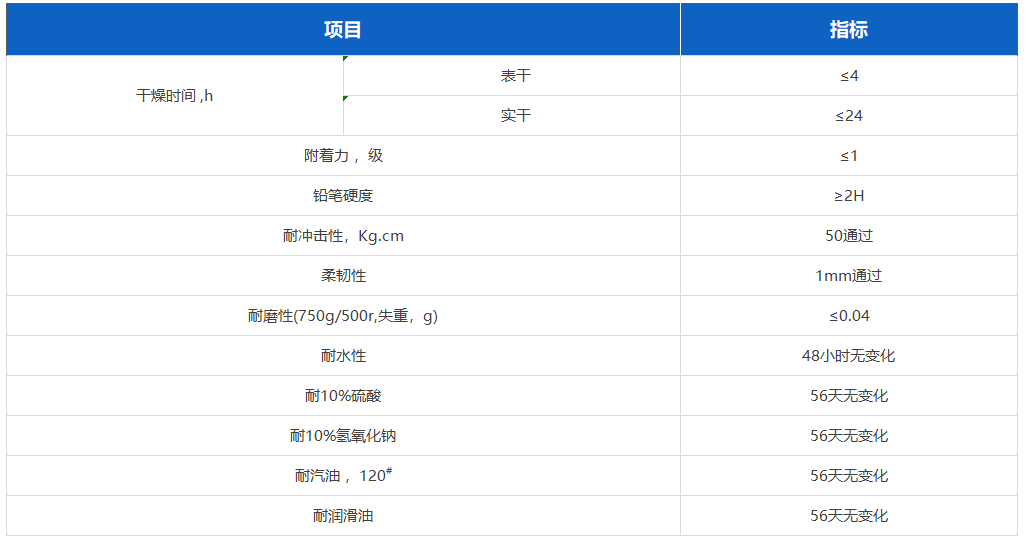Select the 50通过 value cell
Viewport: 1028px width, 550px height.
[x=848, y=236]
